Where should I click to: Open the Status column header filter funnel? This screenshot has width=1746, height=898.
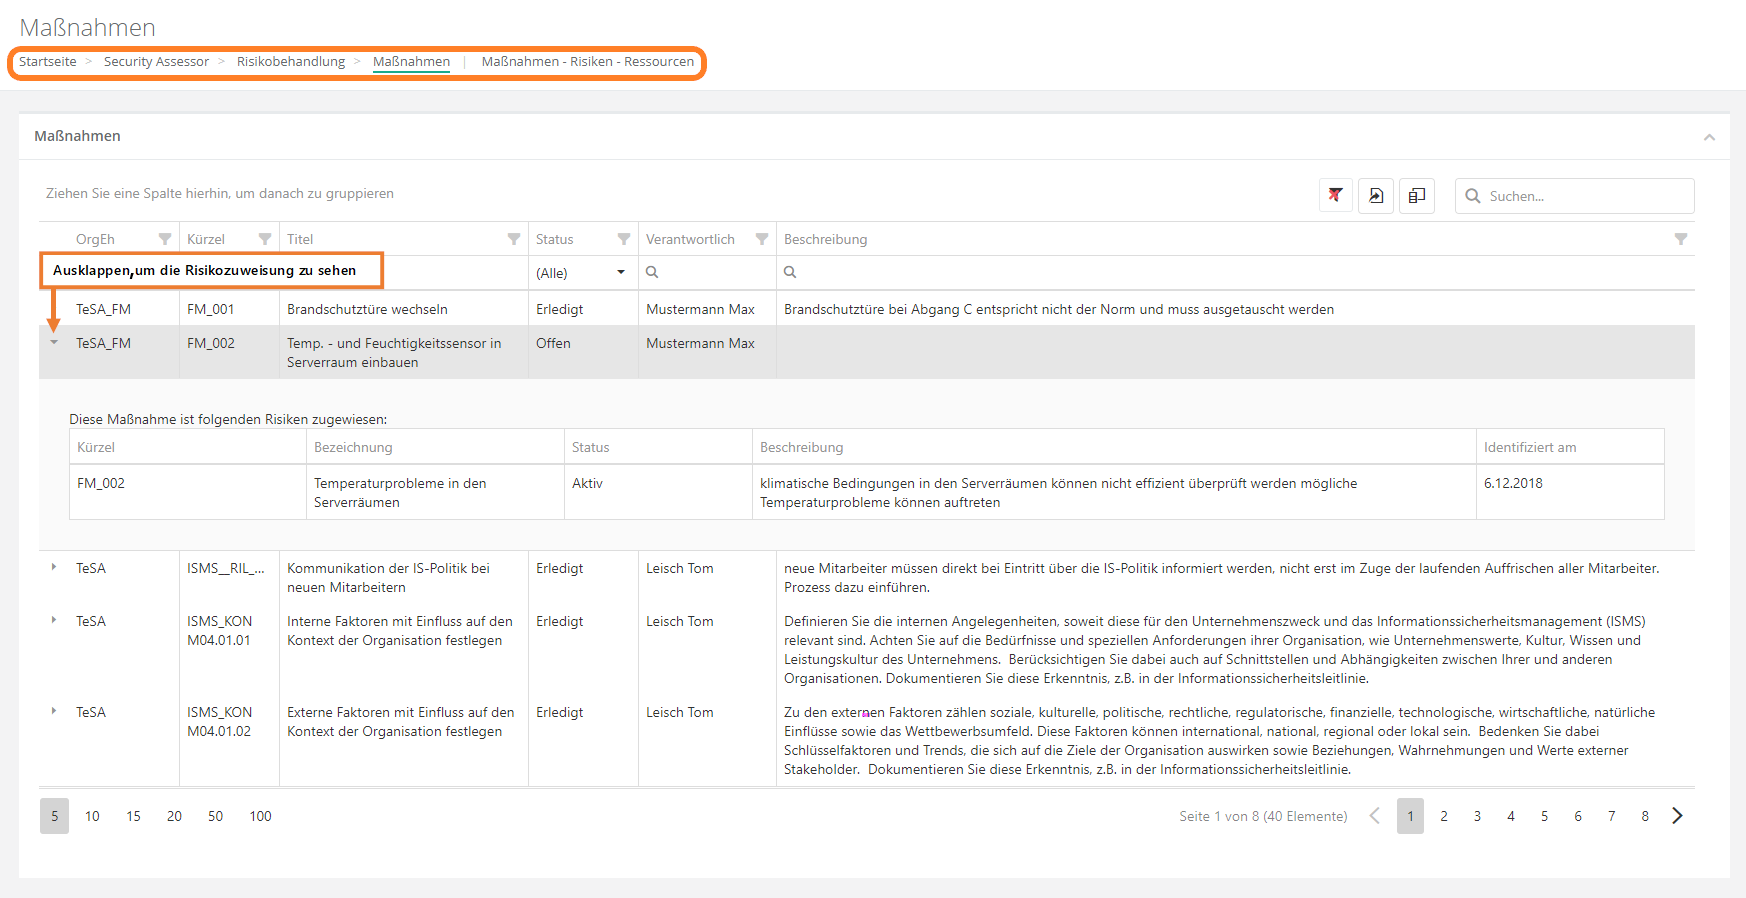point(624,239)
